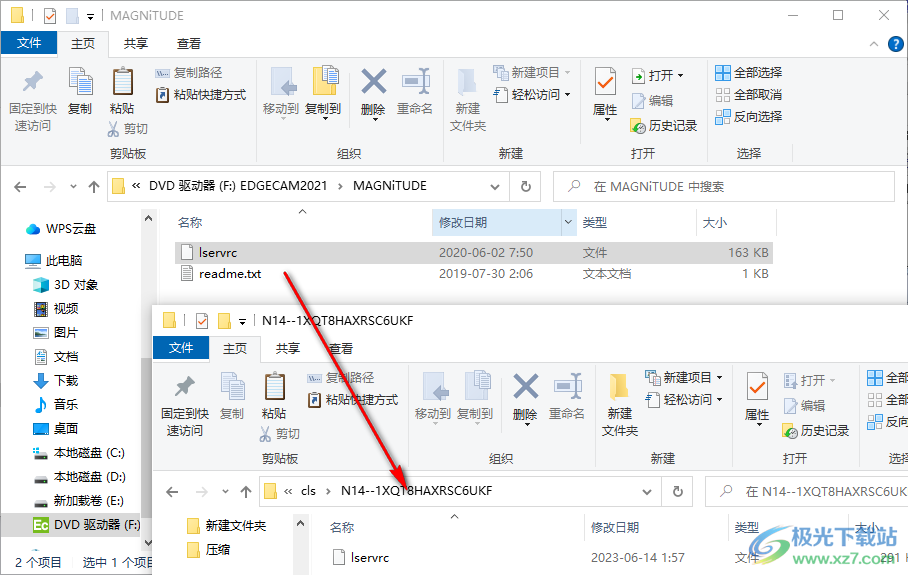This screenshot has height=575, width=908.
Task: Select 主页 tab in MAGNiTUDE window
Action: (83, 43)
